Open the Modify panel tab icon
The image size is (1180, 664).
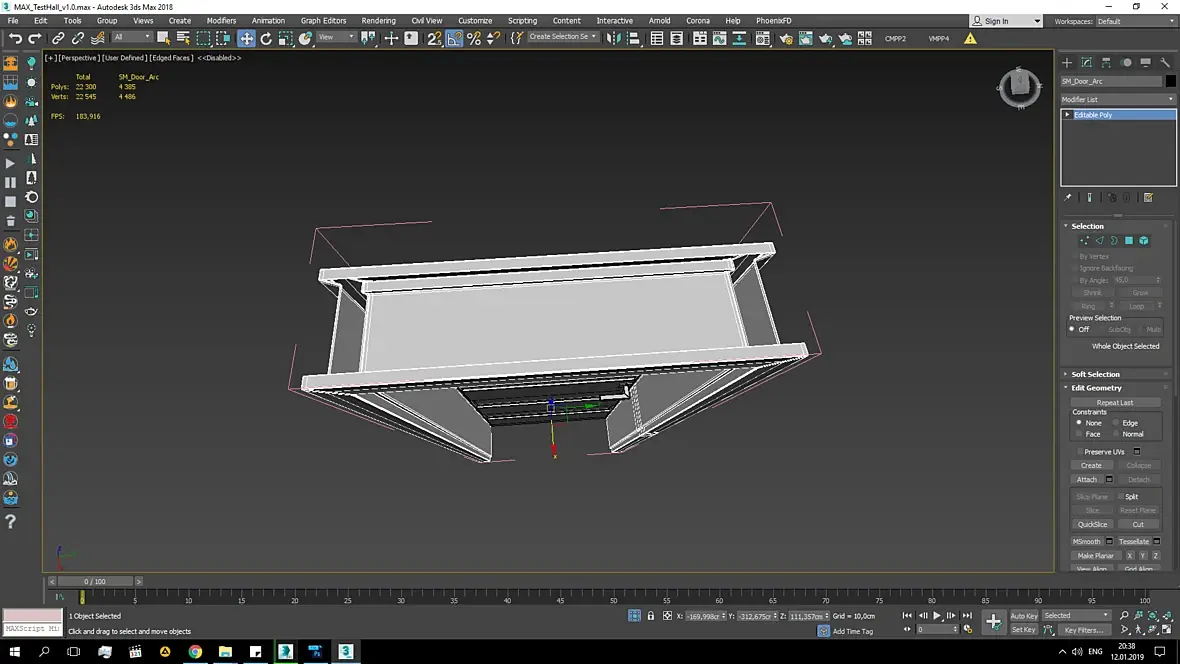[1086, 62]
